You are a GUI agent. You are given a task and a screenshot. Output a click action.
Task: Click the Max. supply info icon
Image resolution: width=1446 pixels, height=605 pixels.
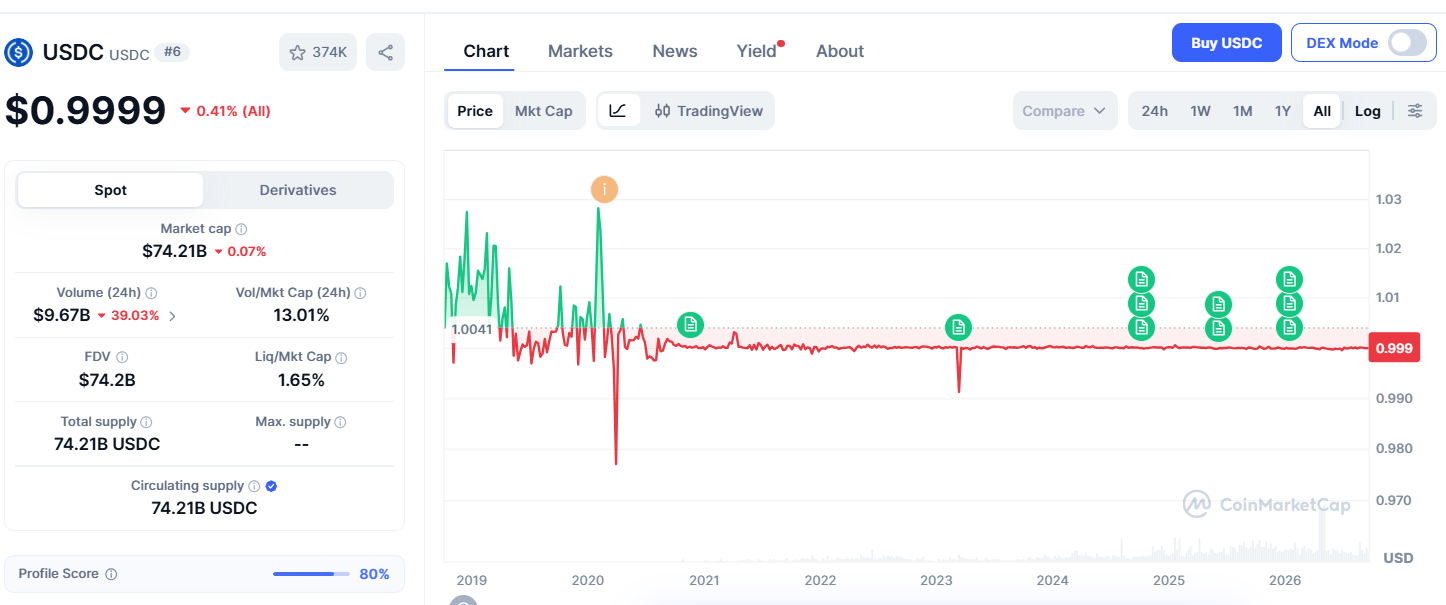tap(341, 422)
